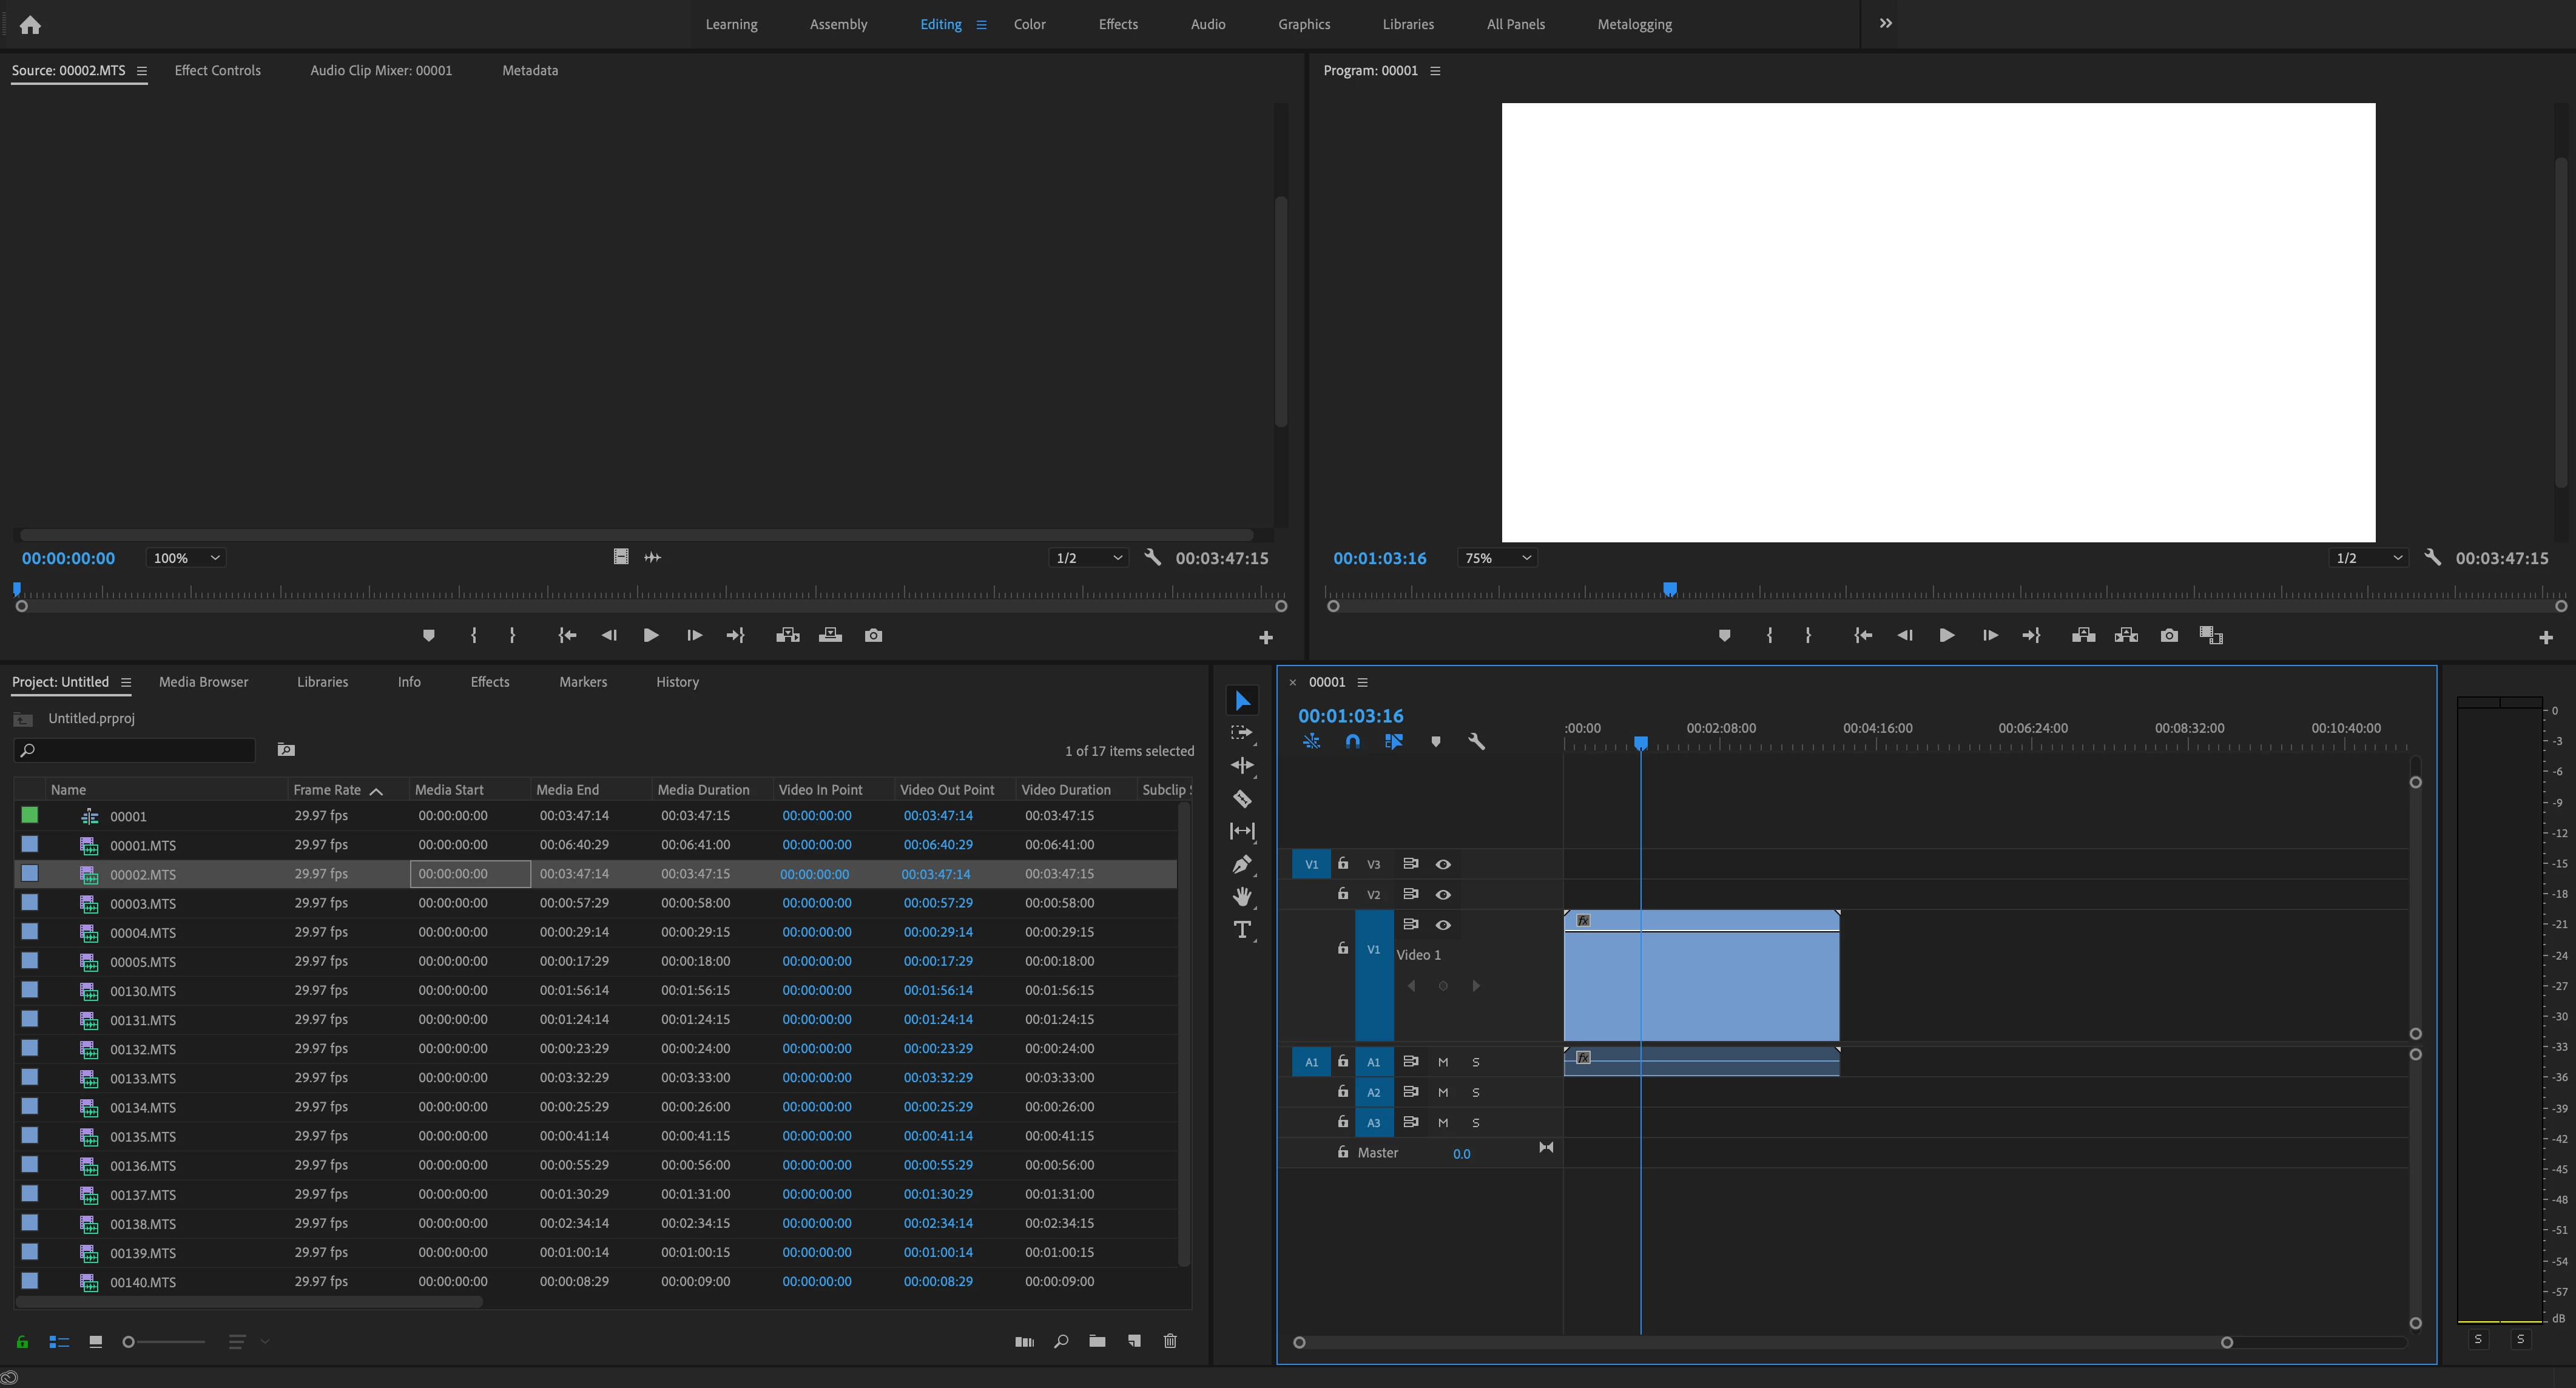2576x1388 pixels.
Task: Select the Type tool
Action: pos(1242,930)
